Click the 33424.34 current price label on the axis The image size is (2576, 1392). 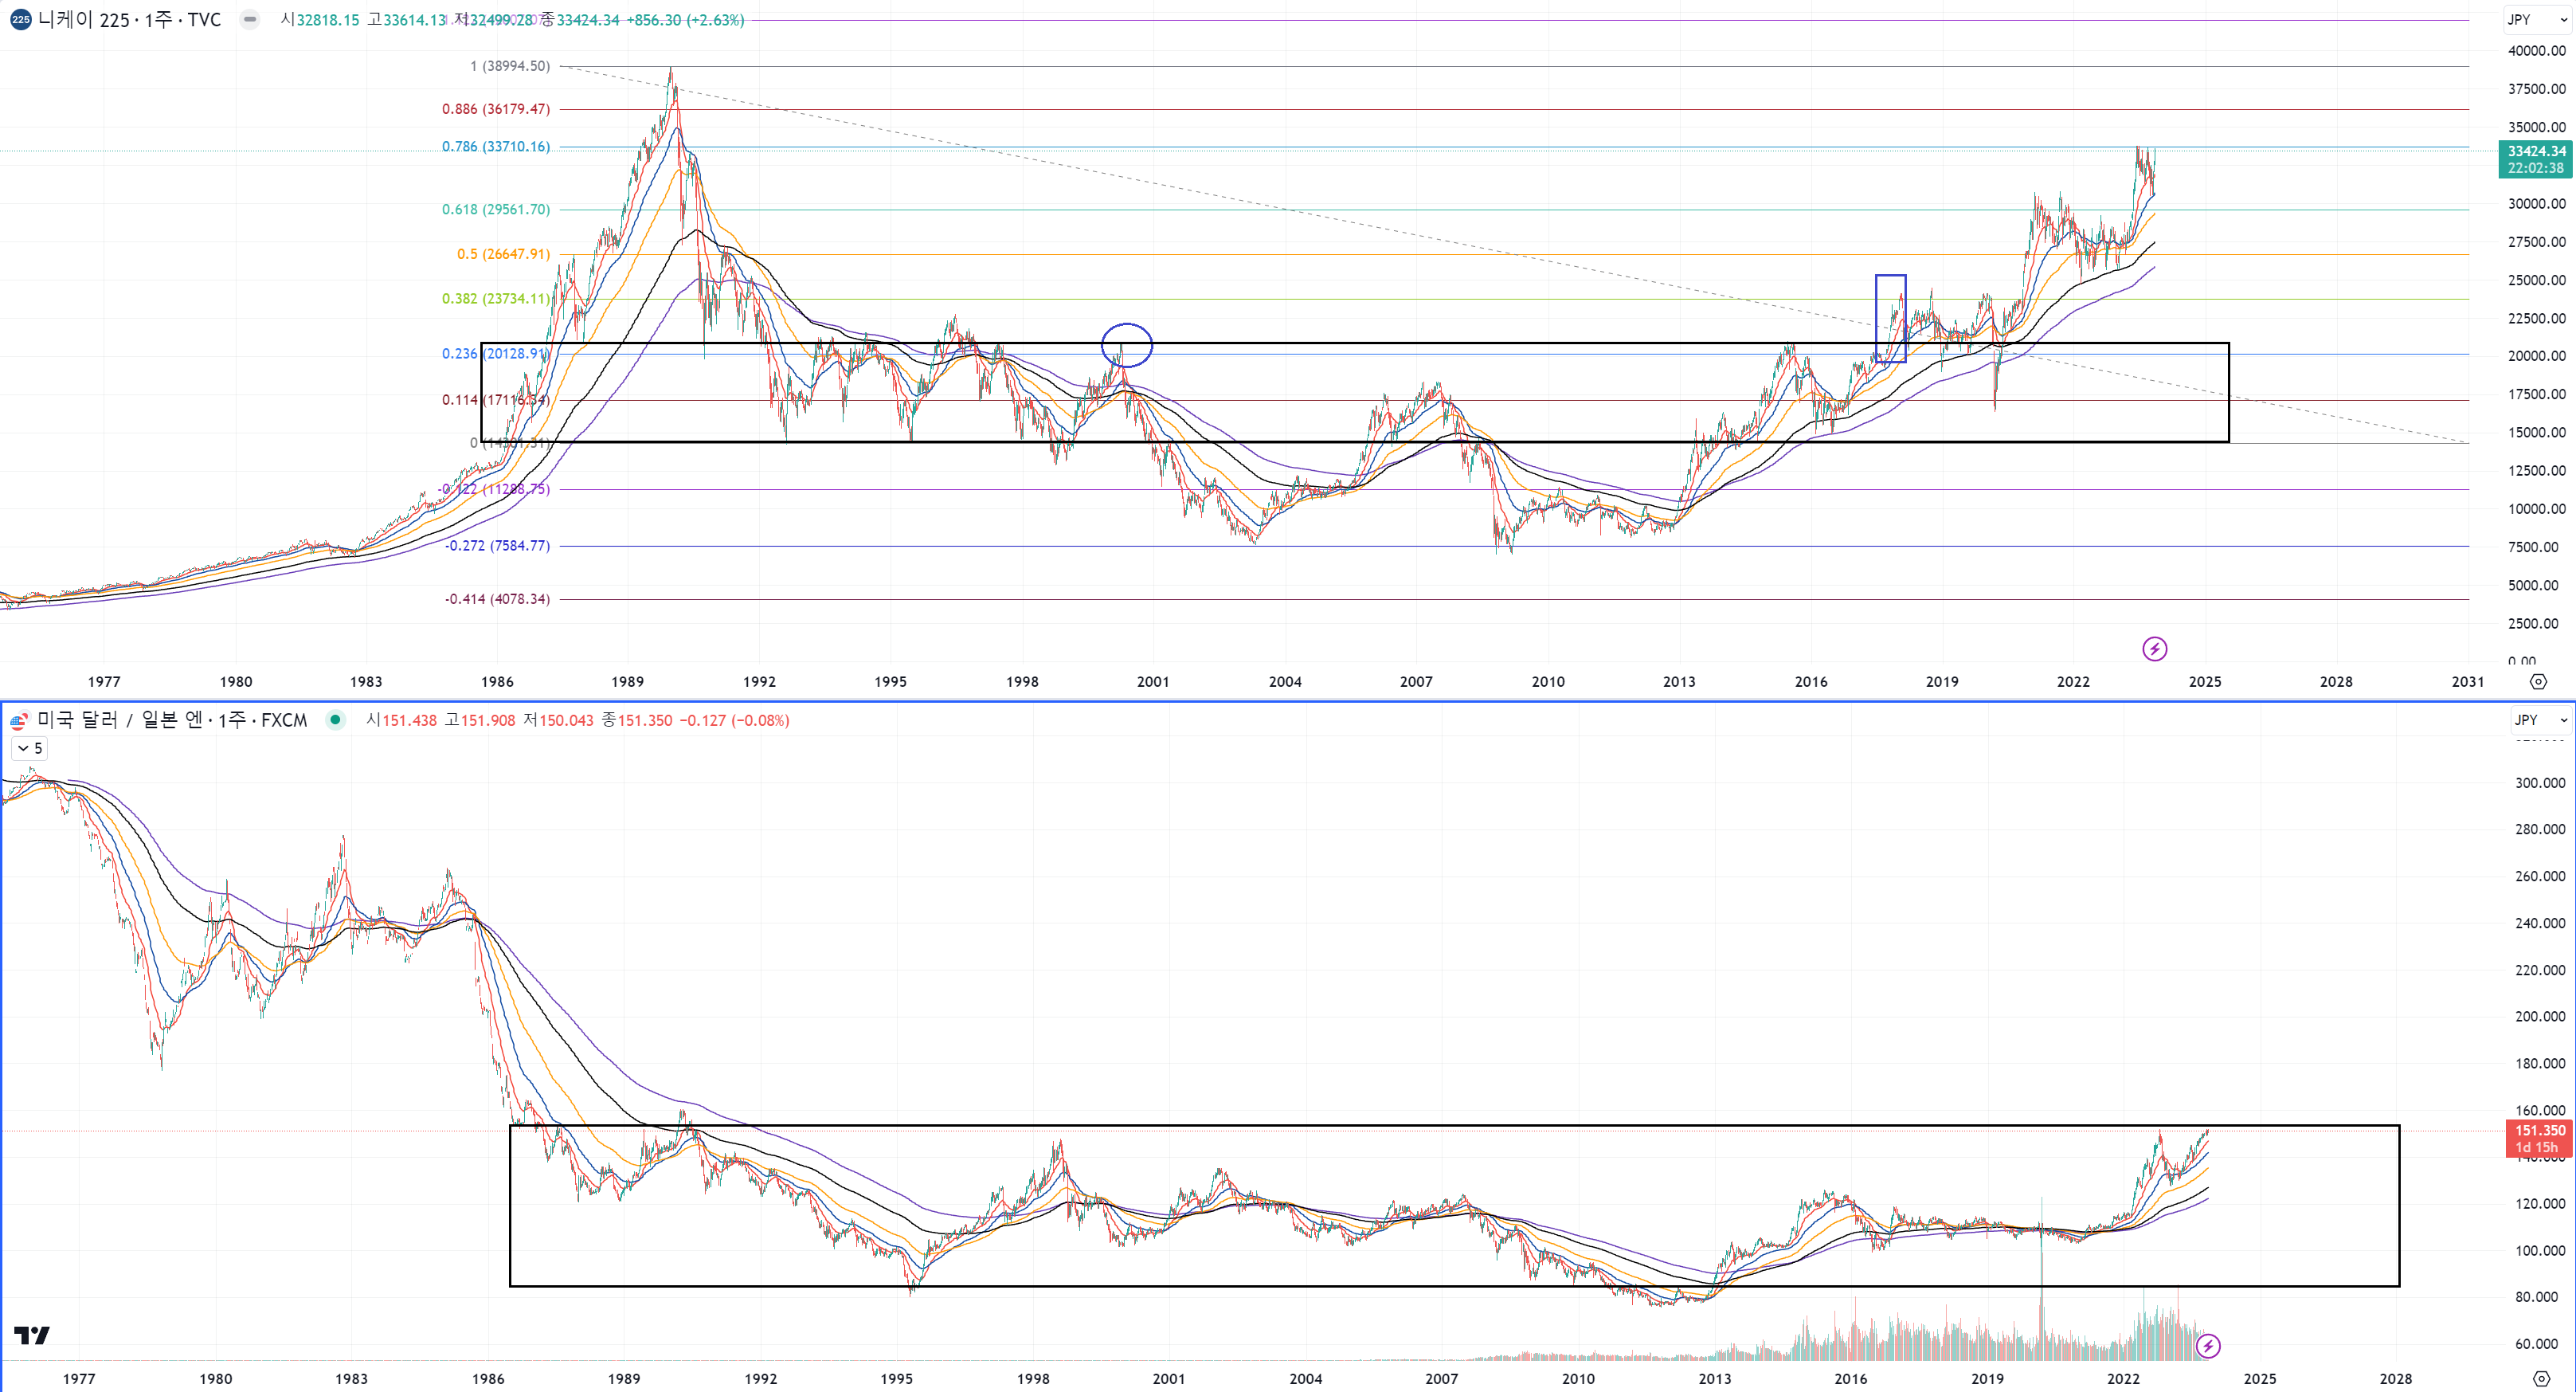click(x=2535, y=152)
